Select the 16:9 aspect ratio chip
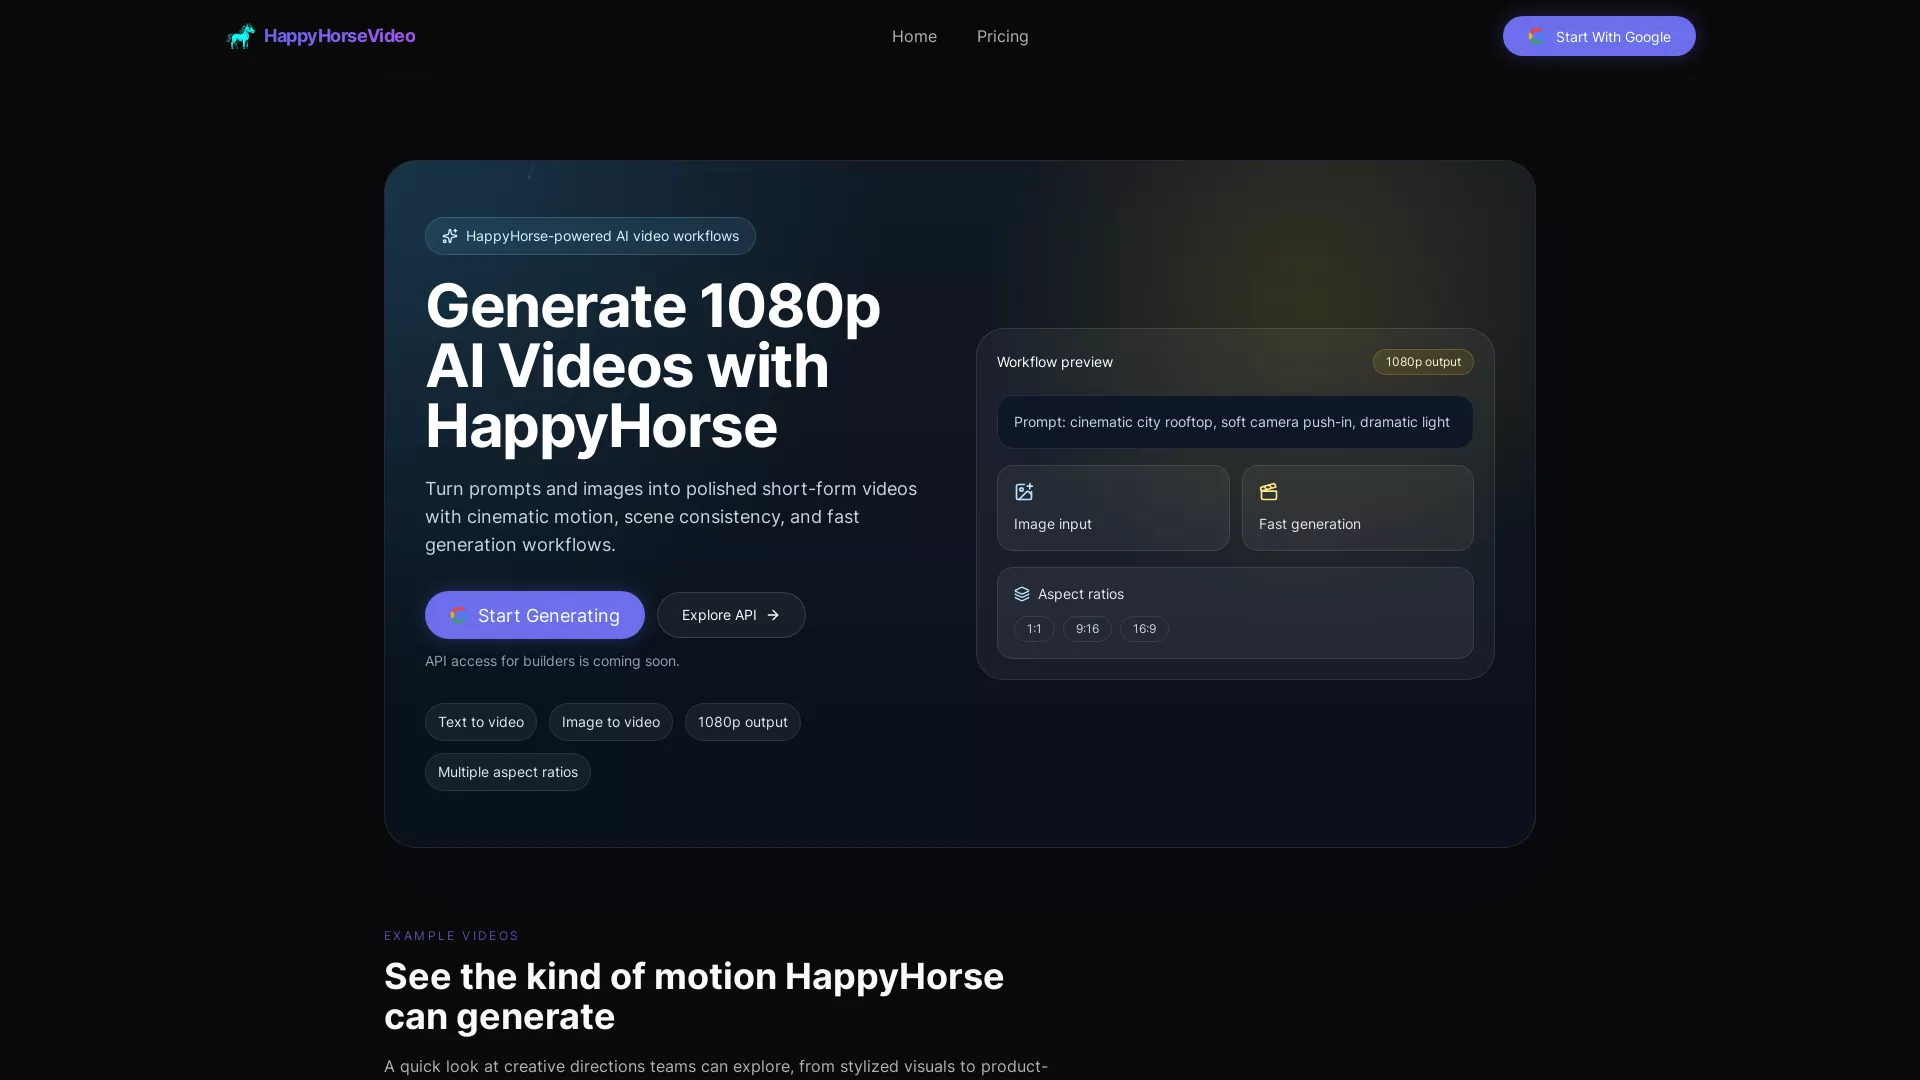 coord(1143,629)
